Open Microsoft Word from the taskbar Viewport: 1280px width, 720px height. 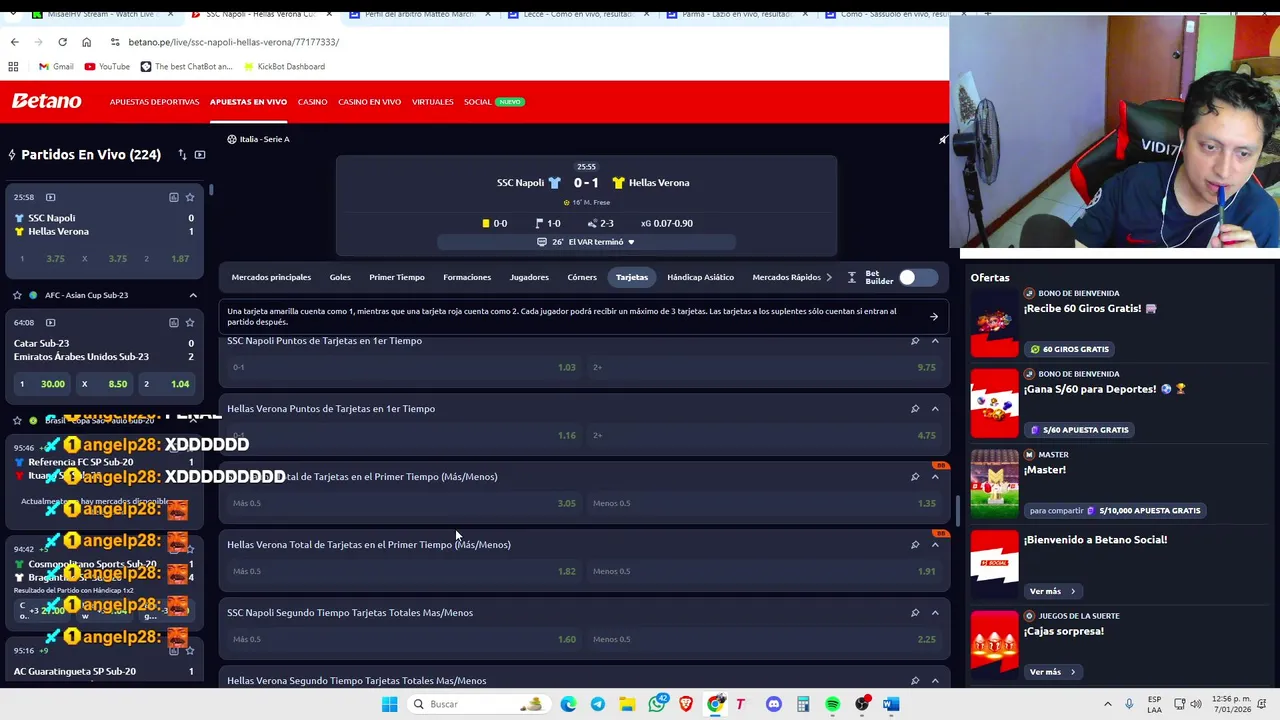click(891, 704)
